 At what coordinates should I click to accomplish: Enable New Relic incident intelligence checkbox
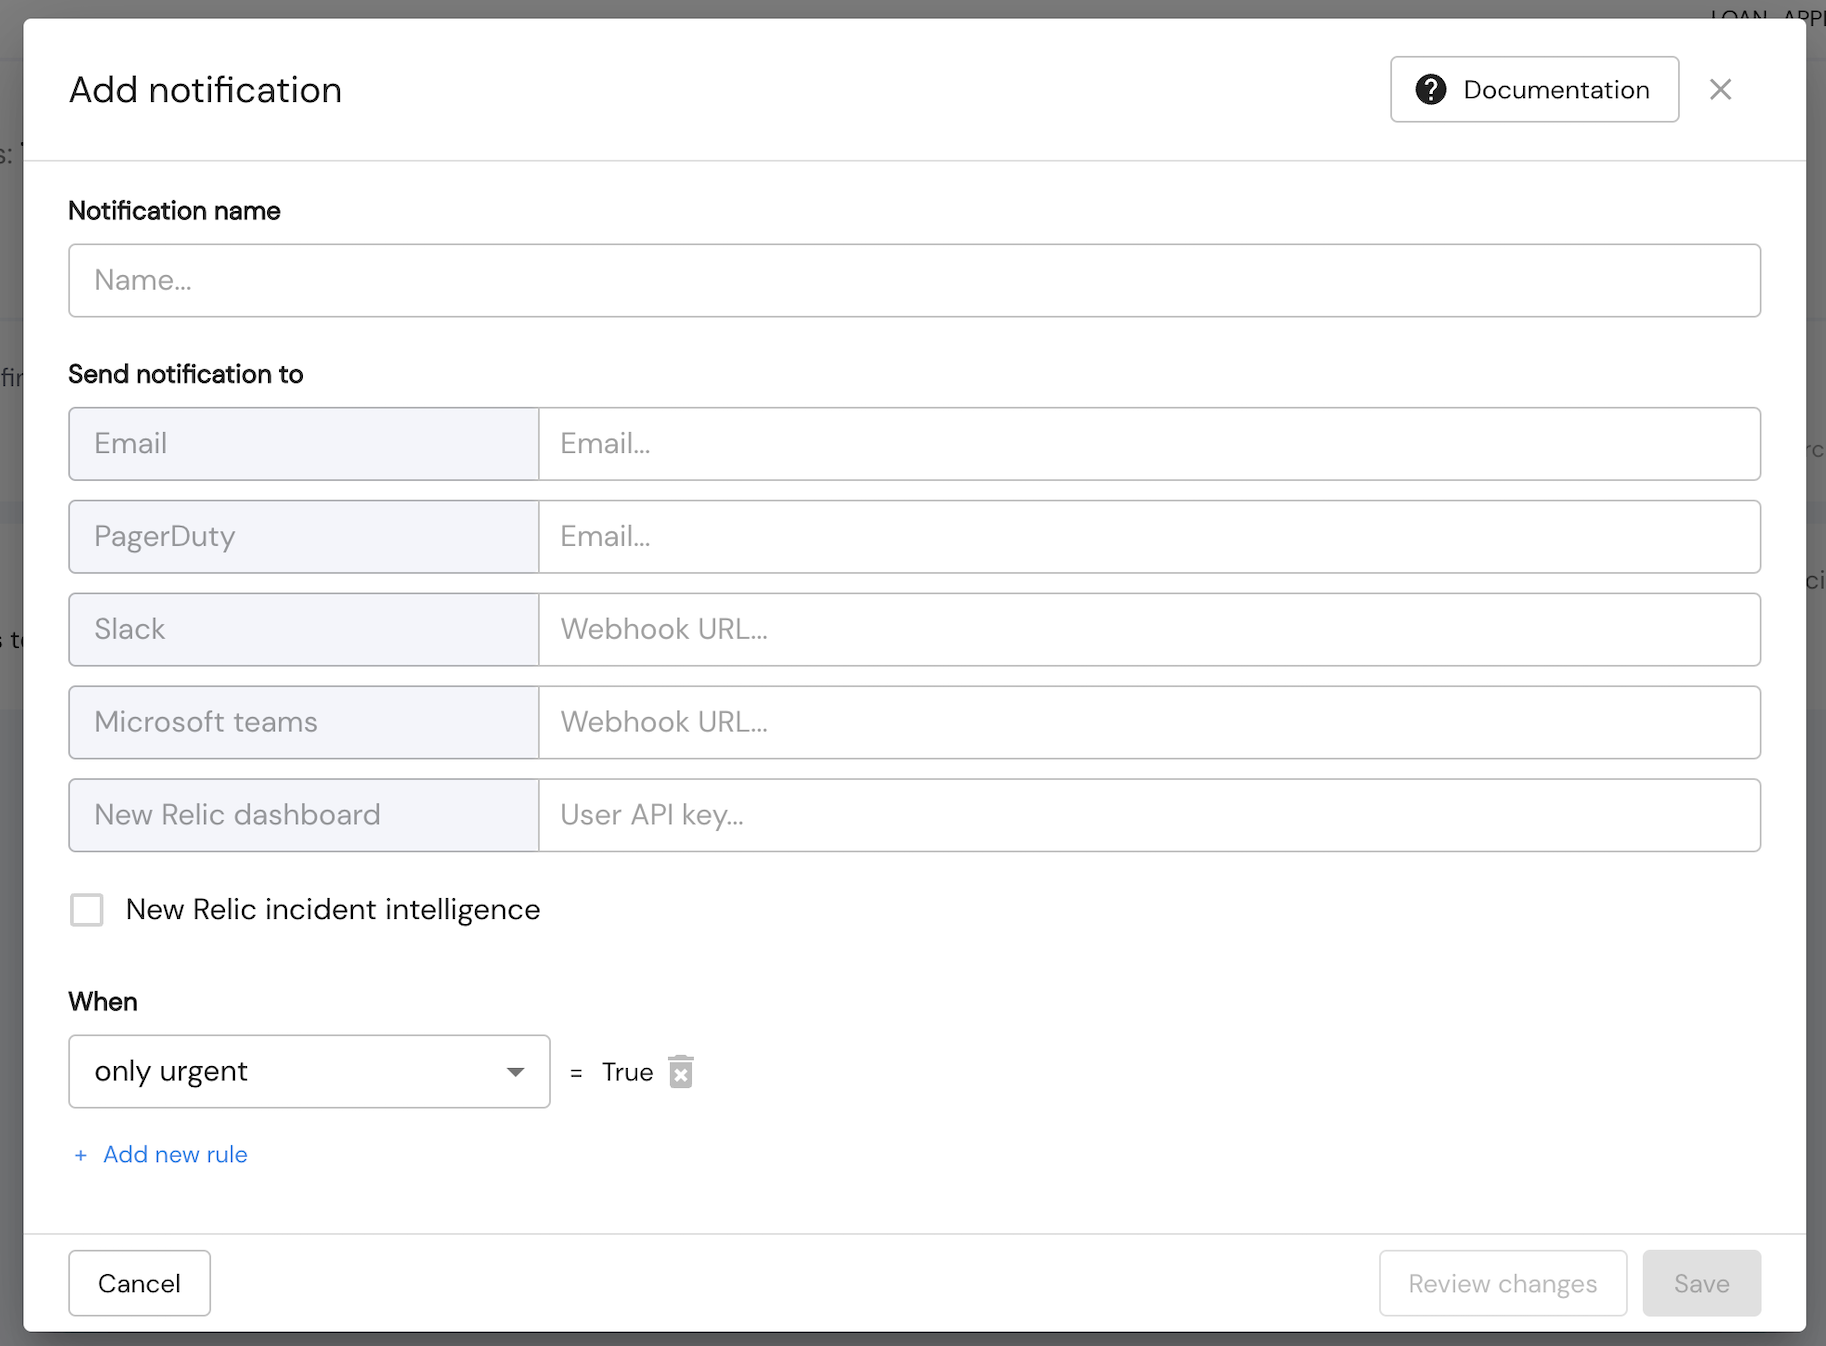[x=87, y=910]
